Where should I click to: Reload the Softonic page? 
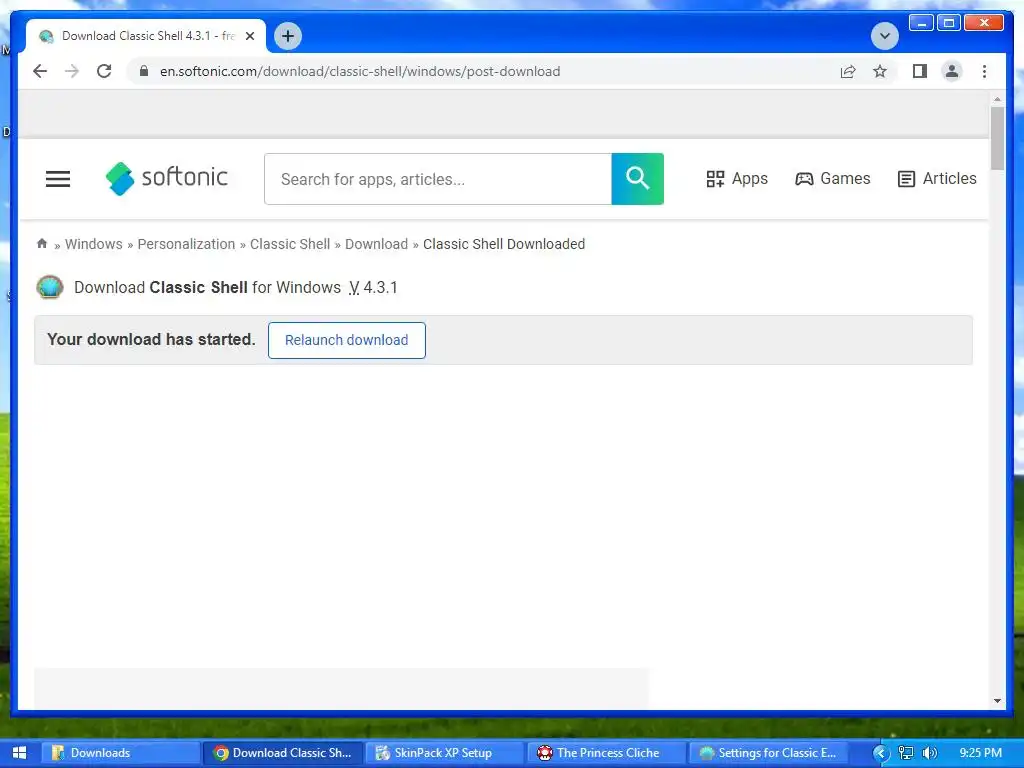104,71
